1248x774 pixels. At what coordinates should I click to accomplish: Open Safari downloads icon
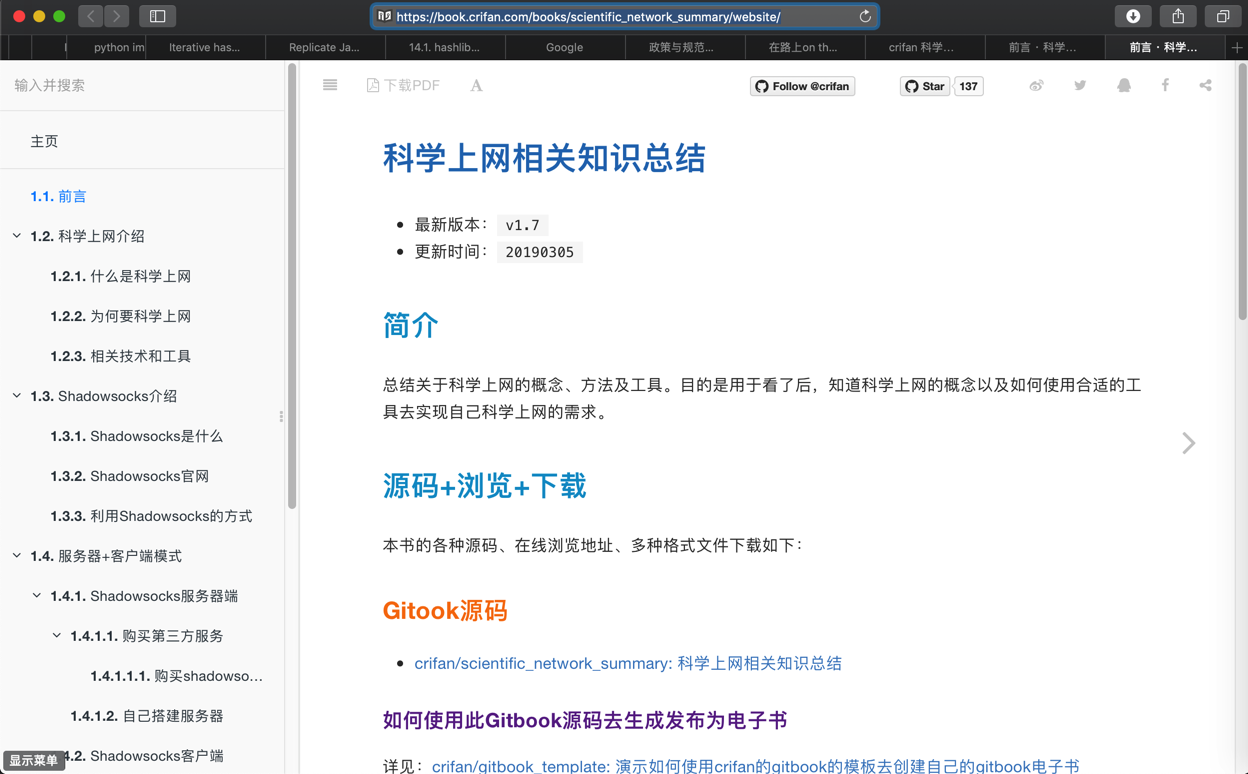[1133, 16]
